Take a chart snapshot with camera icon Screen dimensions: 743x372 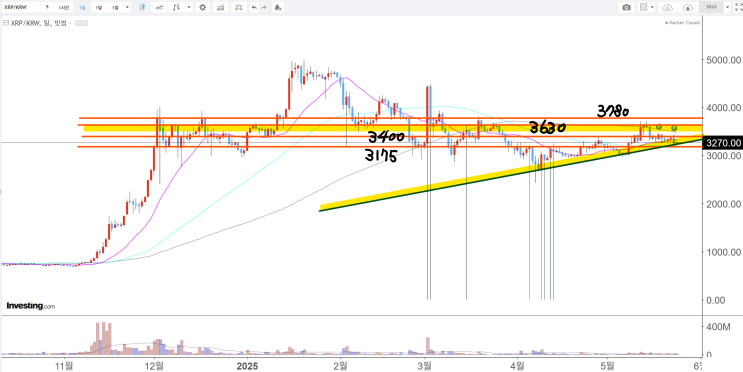pos(626,8)
